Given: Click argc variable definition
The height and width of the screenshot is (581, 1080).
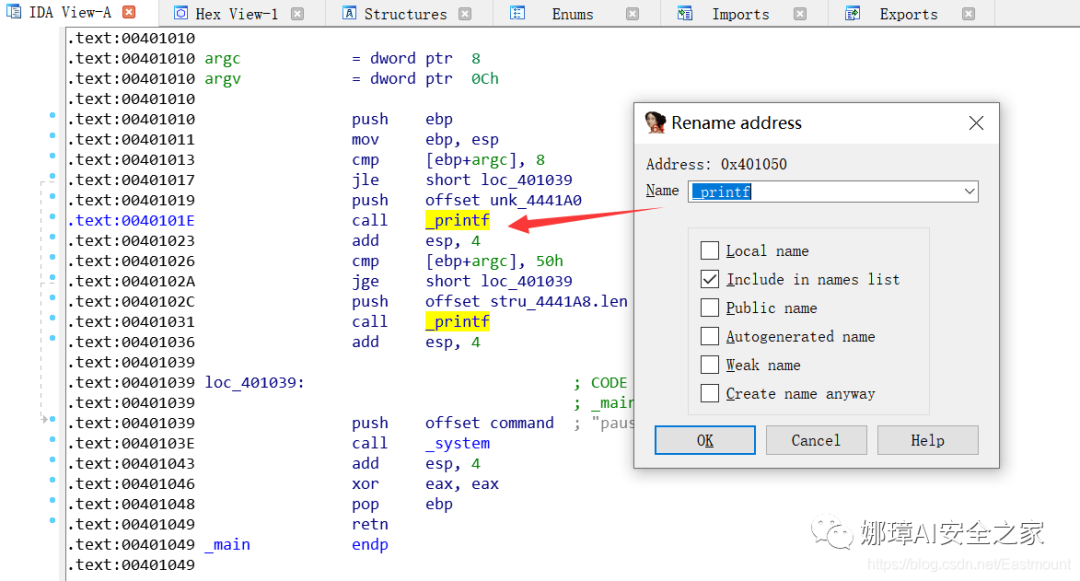Looking at the screenshot, I should [222, 59].
